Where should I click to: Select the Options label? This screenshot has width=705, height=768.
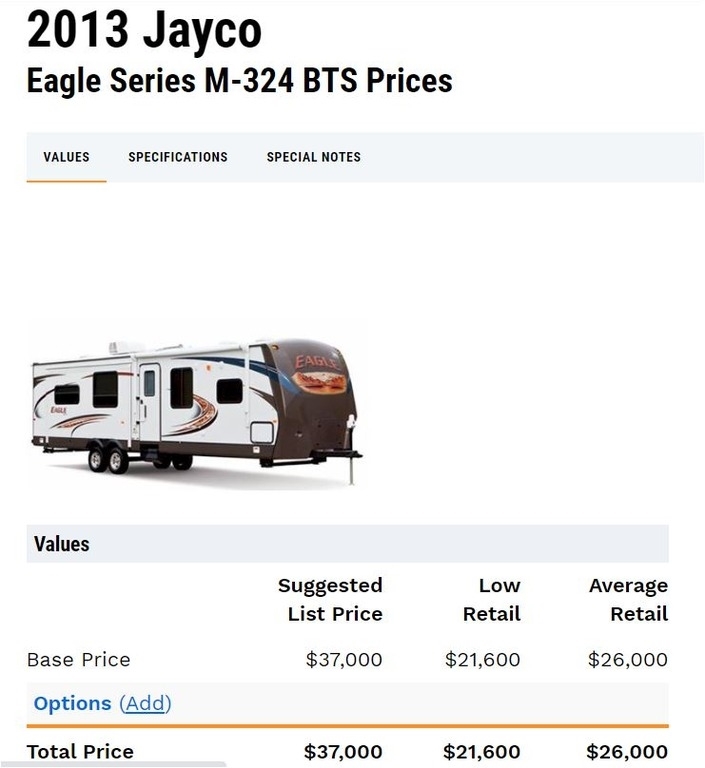[x=72, y=703]
